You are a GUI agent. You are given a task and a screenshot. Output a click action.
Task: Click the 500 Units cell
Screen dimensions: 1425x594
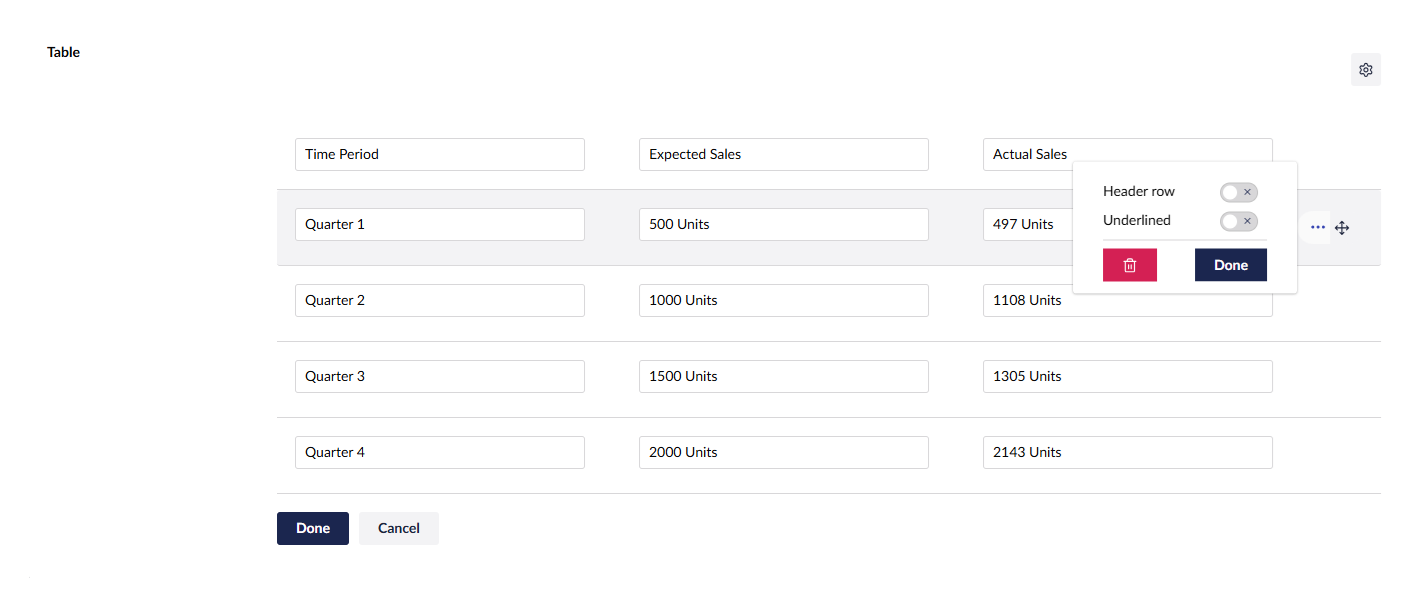(x=783, y=224)
